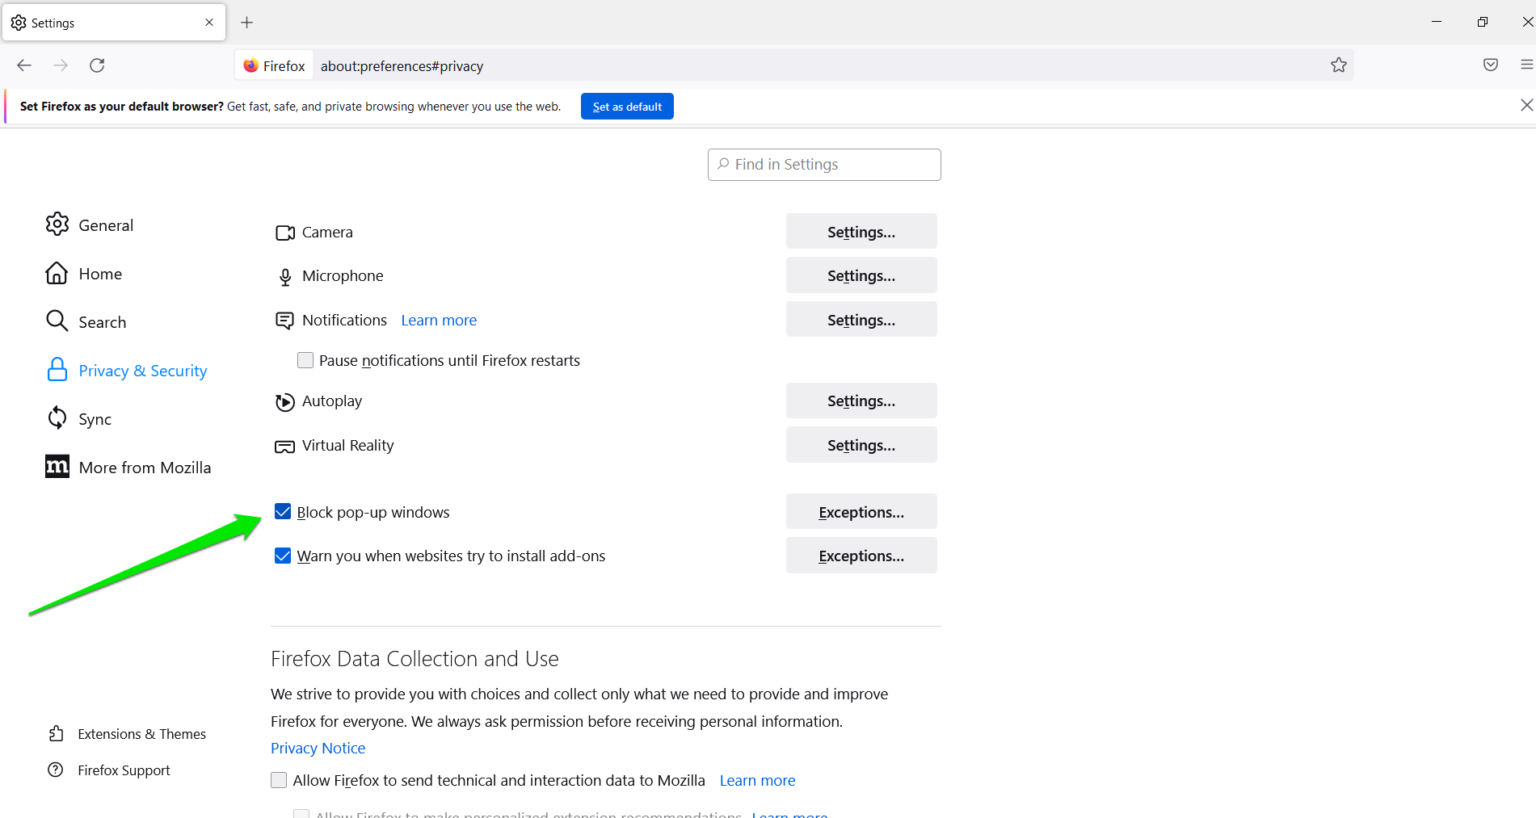Viewport: 1536px width, 818px height.
Task: Click the Sync icon in the sidebar
Action: click(57, 418)
